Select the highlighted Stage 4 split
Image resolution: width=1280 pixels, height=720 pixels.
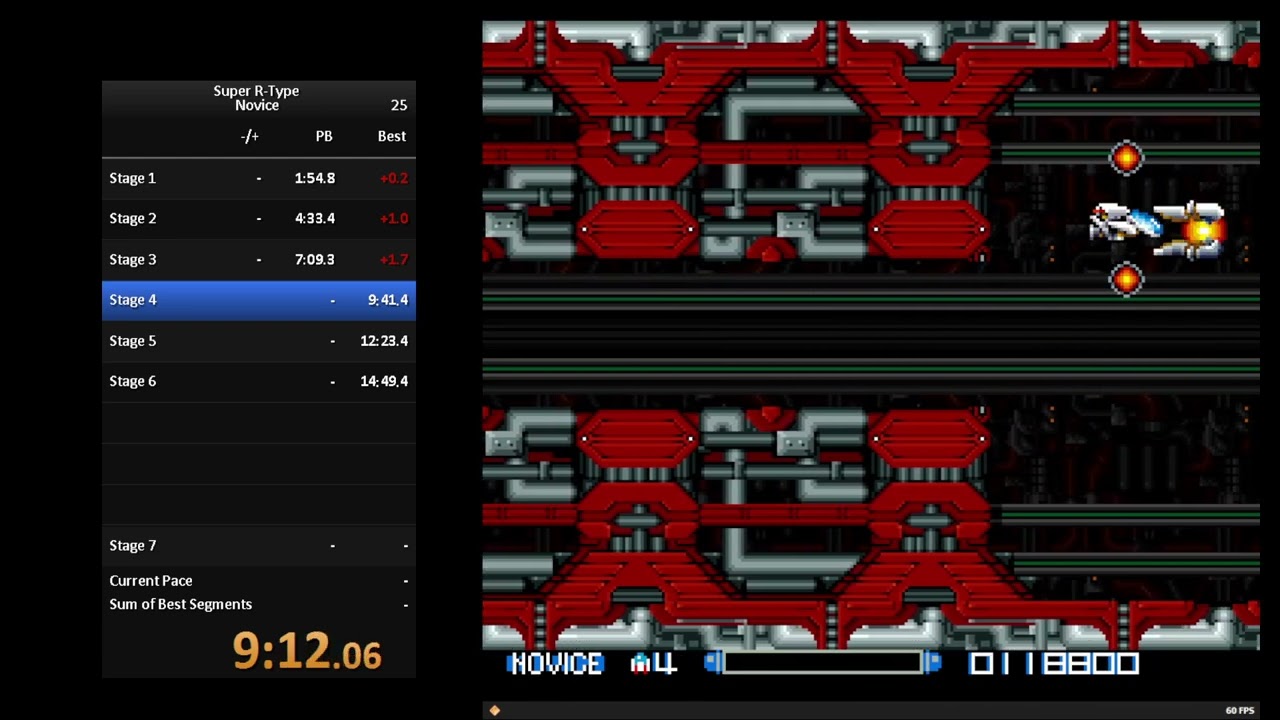pyautogui.click(x=259, y=300)
